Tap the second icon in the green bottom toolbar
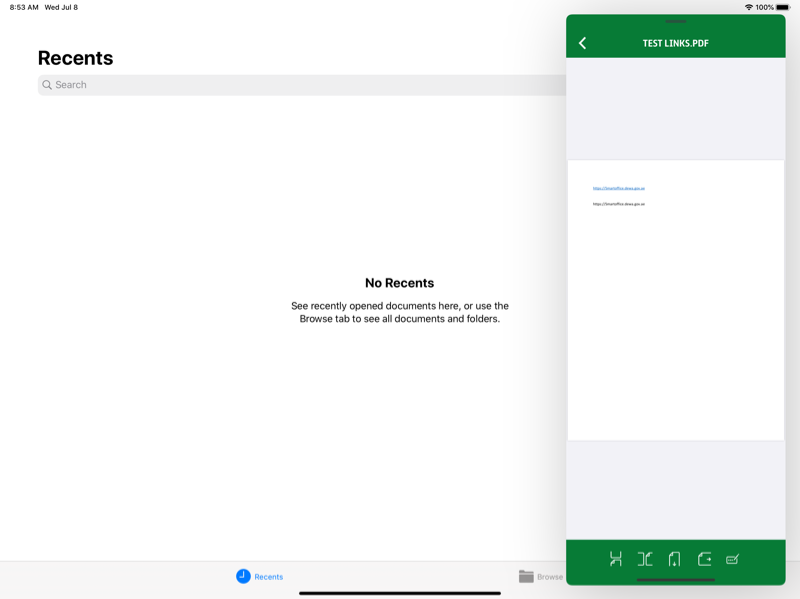800x599 pixels. 645,559
